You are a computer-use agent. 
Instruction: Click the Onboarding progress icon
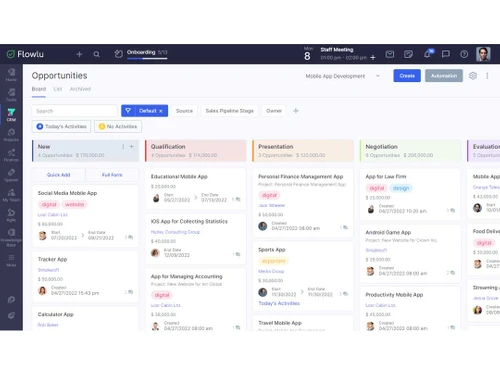(118, 54)
